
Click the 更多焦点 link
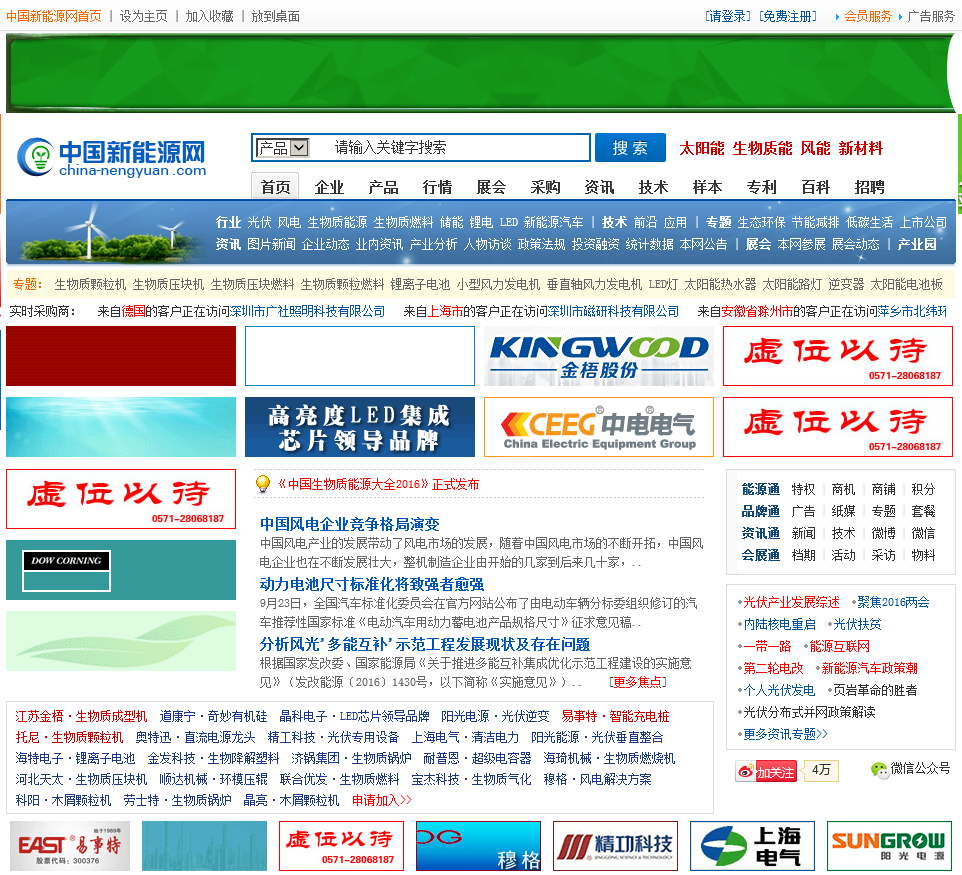tap(638, 682)
